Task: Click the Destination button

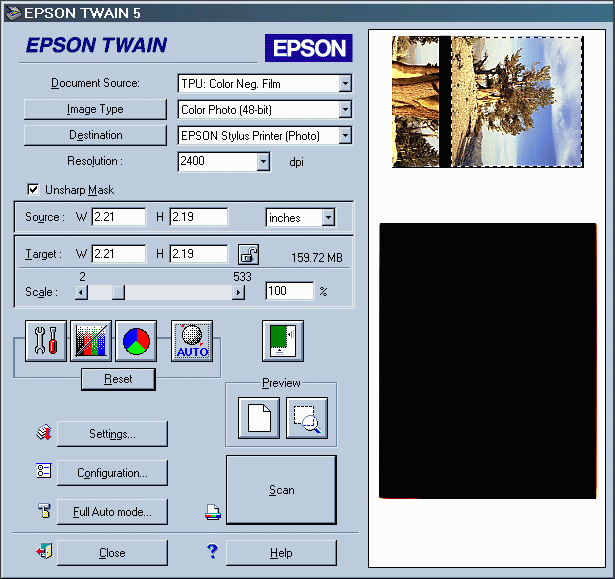Action: [x=95, y=135]
